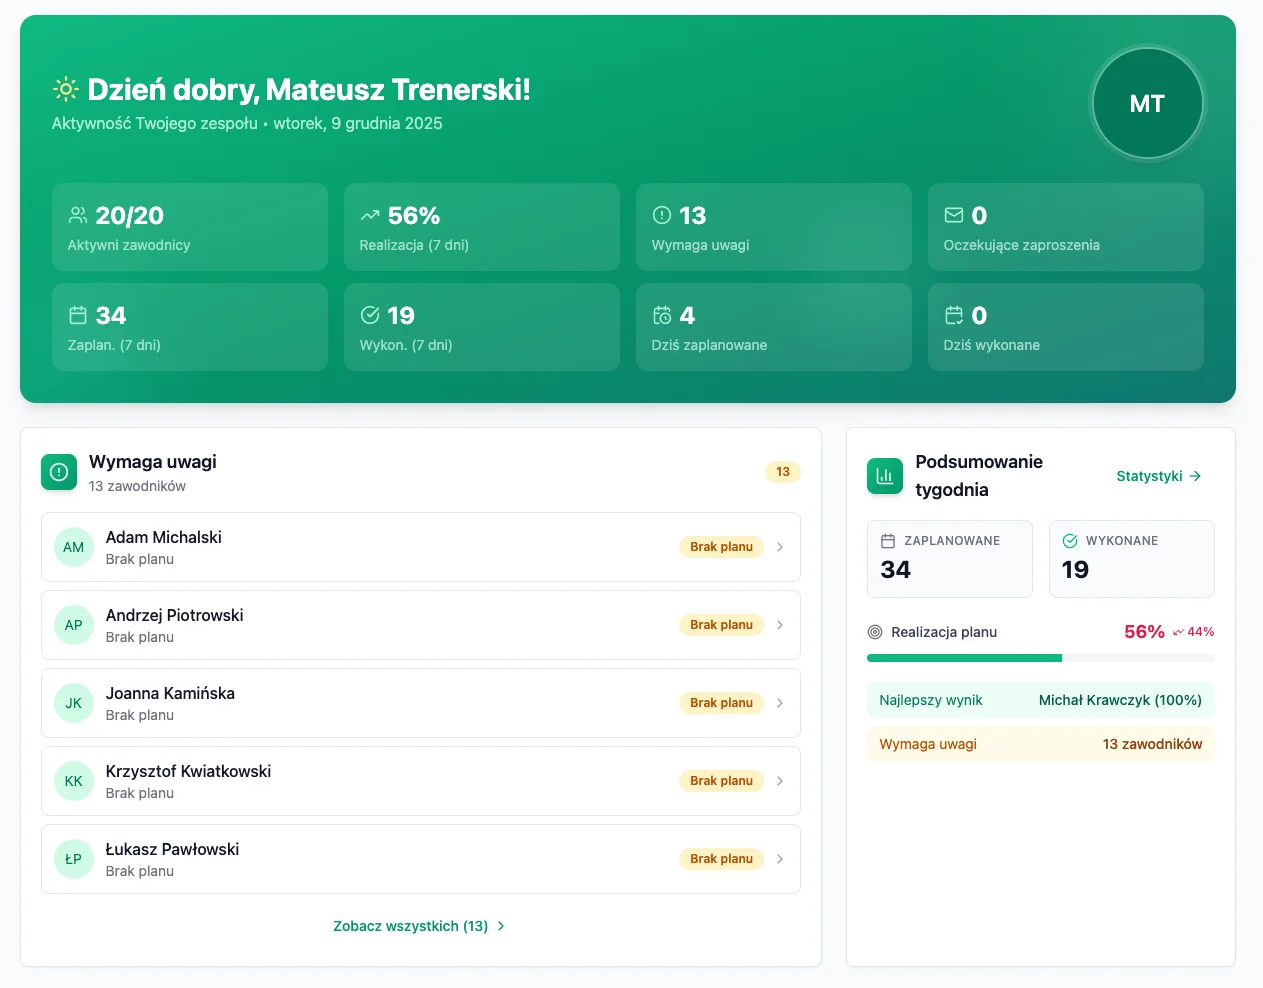Click the Realizacja planu progress bar
1263x988 pixels.
[x=1040, y=658]
